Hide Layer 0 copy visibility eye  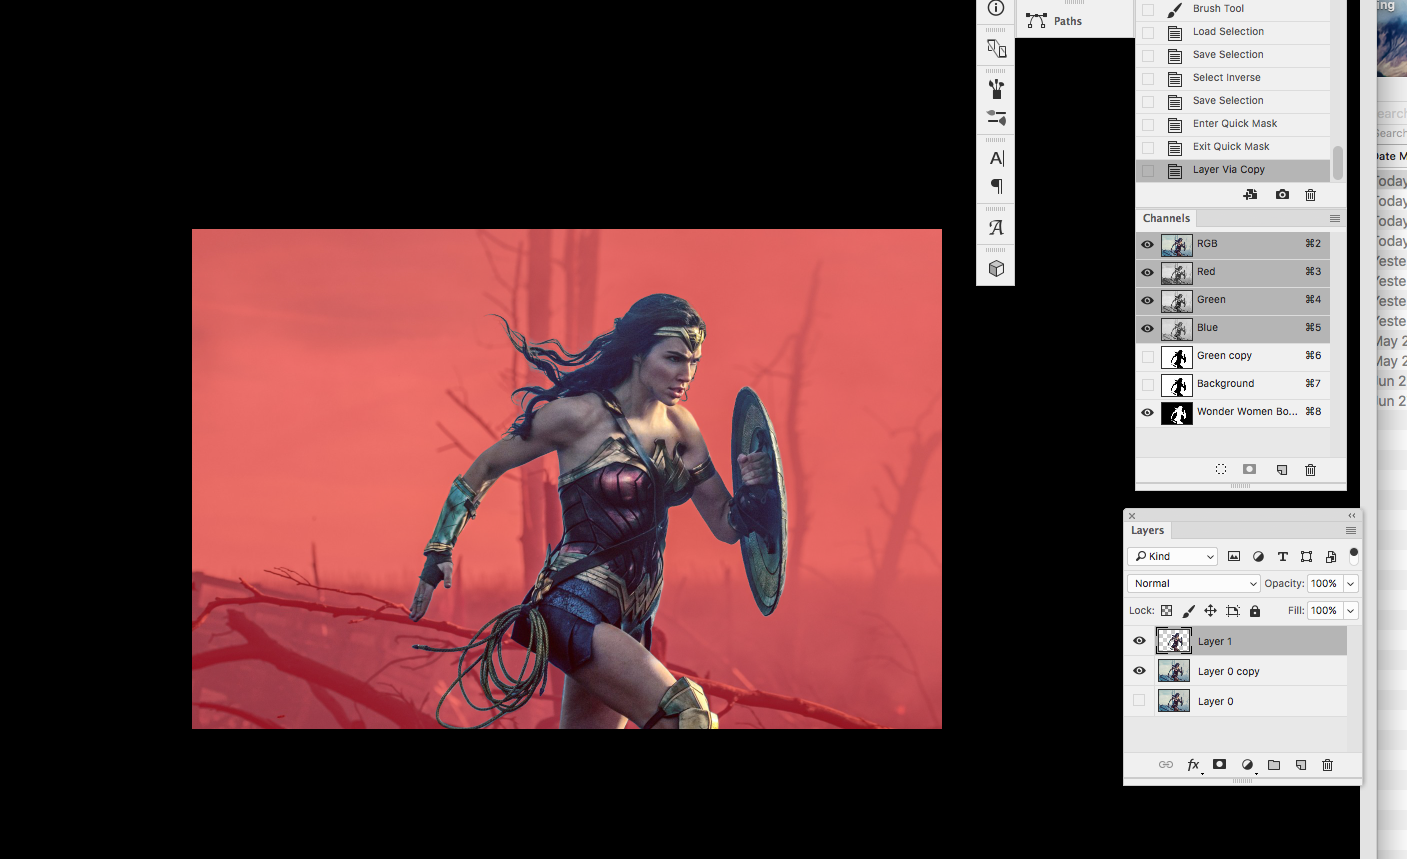[x=1139, y=671]
